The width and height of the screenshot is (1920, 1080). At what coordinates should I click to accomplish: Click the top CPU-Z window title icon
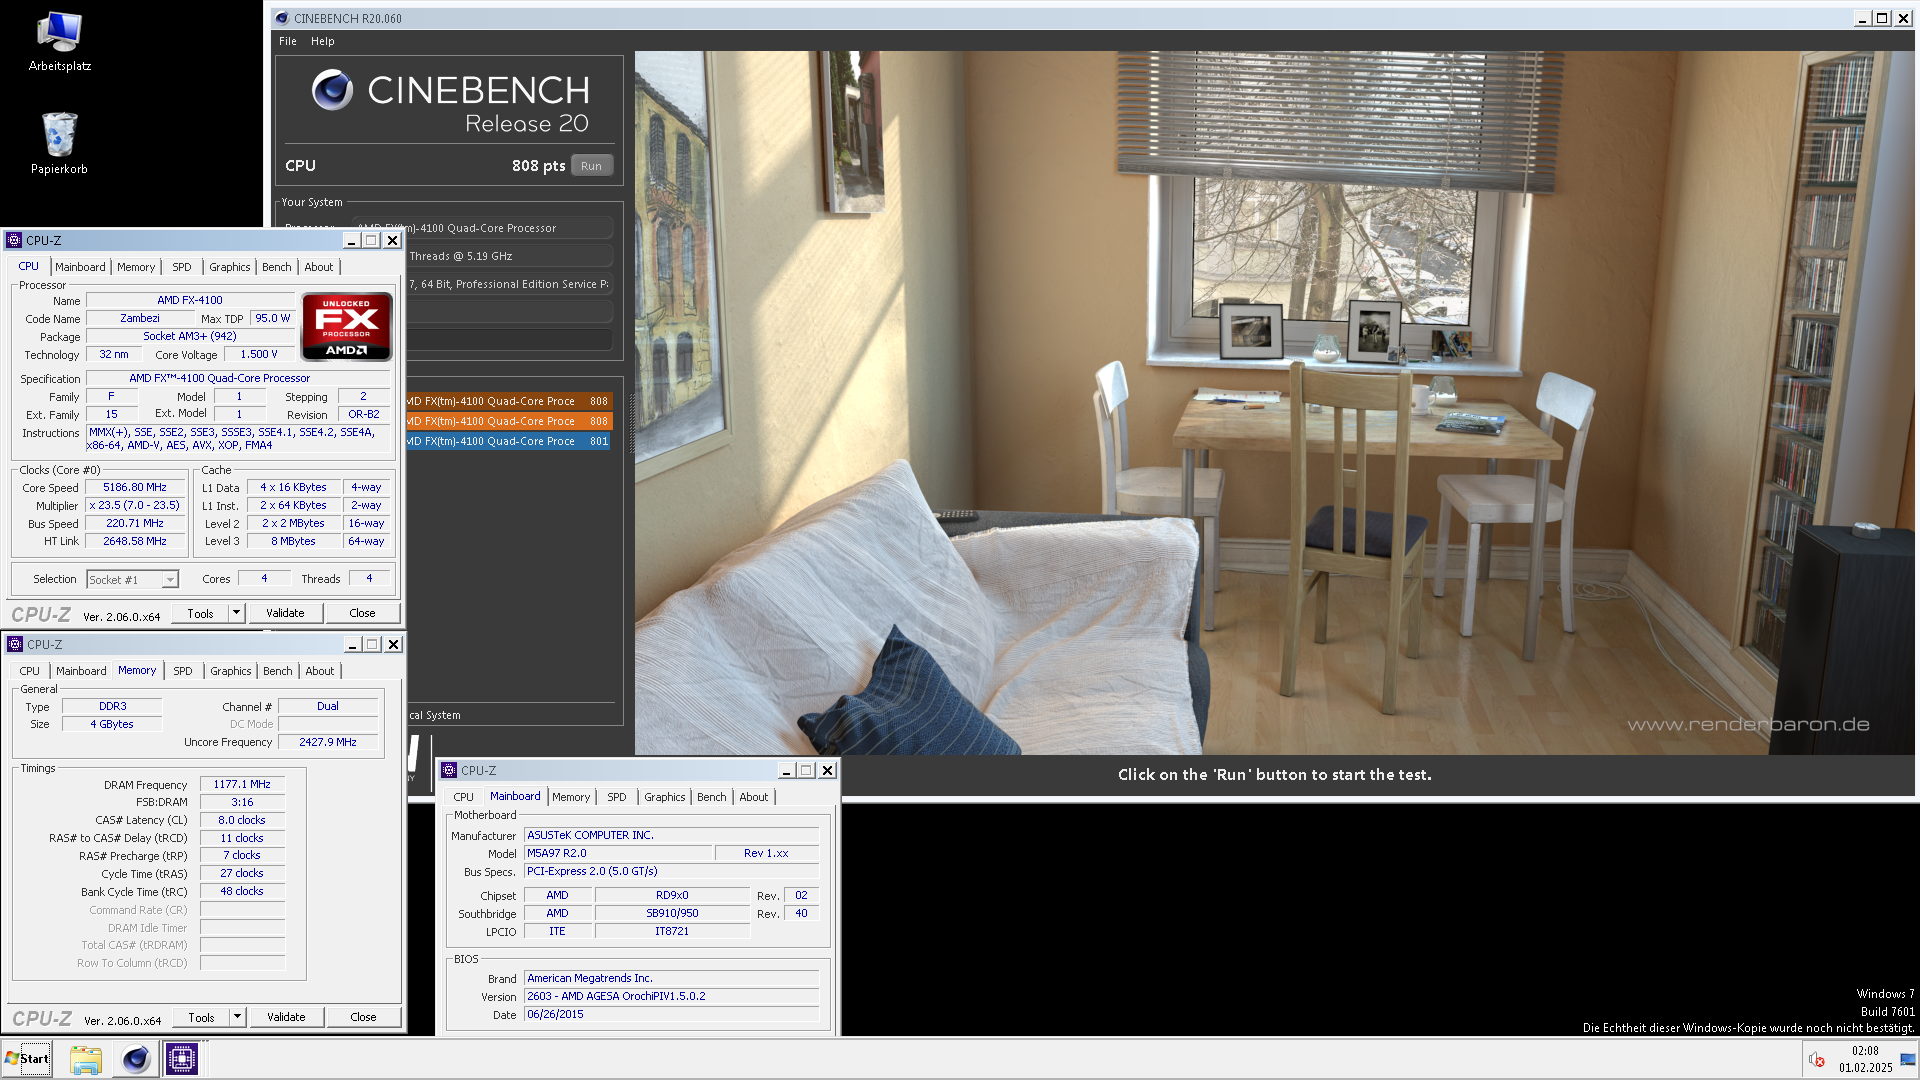(x=14, y=240)
